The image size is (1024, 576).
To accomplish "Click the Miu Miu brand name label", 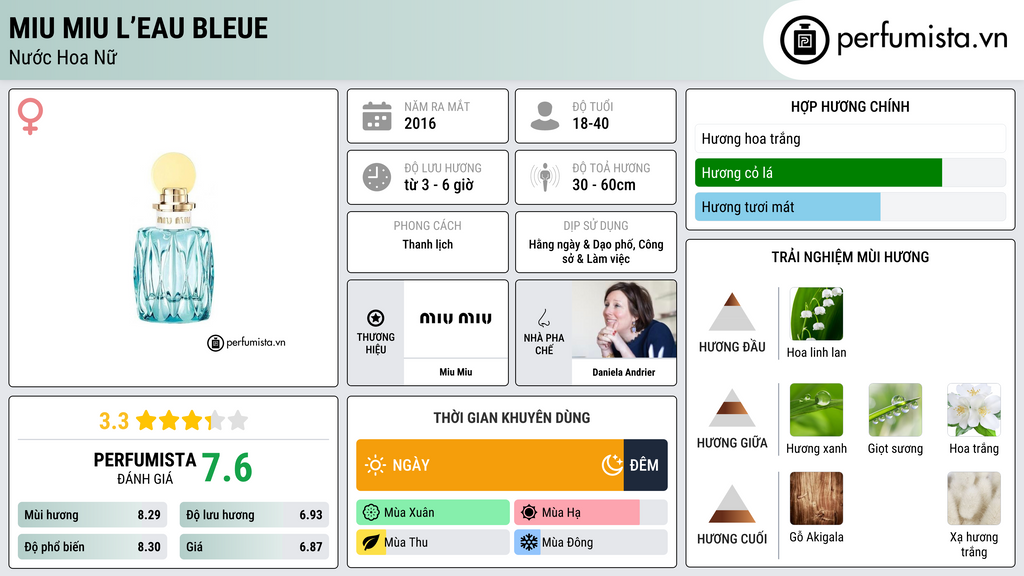I will tap(455, 372).
